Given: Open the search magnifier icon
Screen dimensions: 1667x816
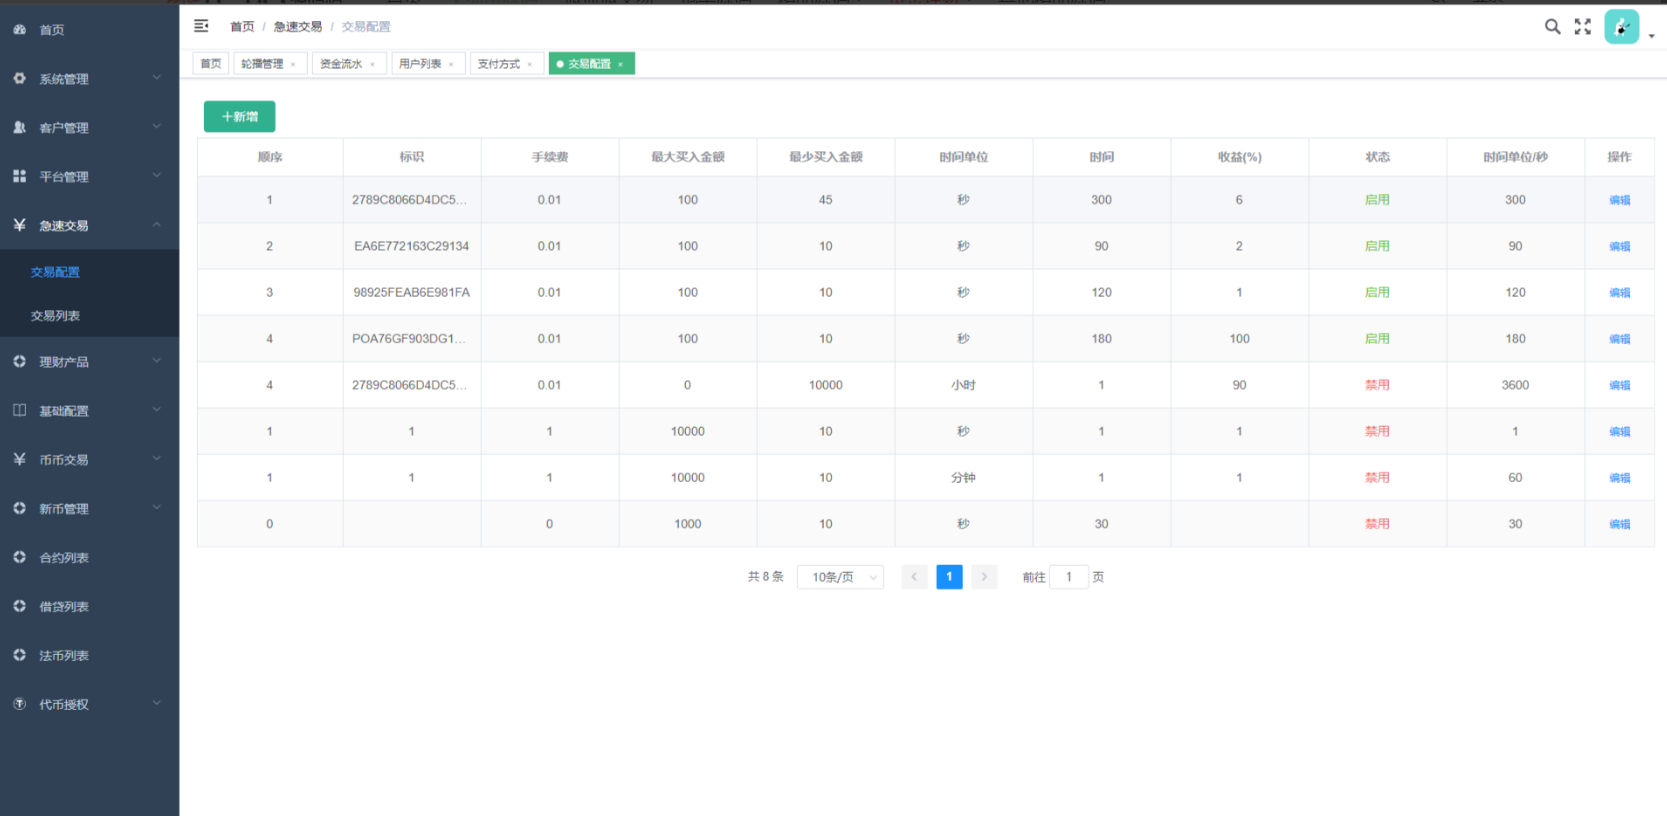Looking at the screenshot, I should [x=1552, y=27].
